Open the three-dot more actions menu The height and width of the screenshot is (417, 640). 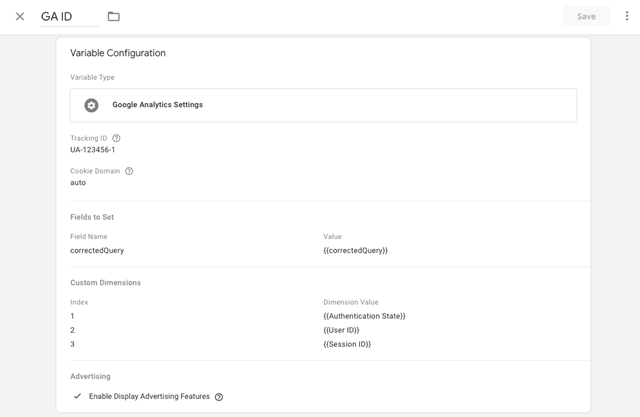click(627, 16)
